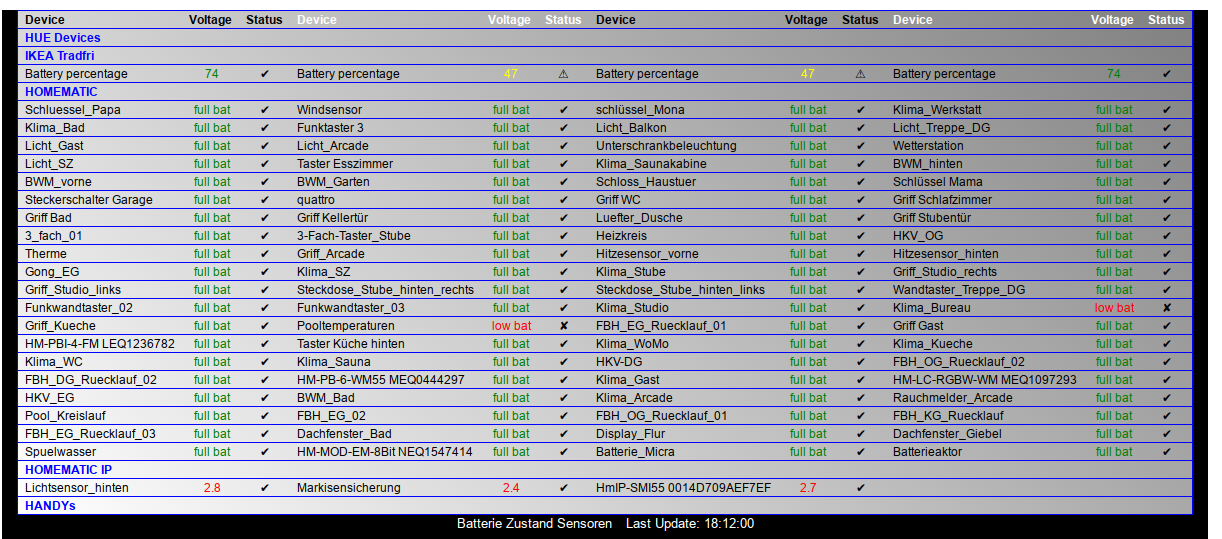Open the IKEA Tradfri section header
This screenshot has height=539, width=1222.
pos(60,56)
